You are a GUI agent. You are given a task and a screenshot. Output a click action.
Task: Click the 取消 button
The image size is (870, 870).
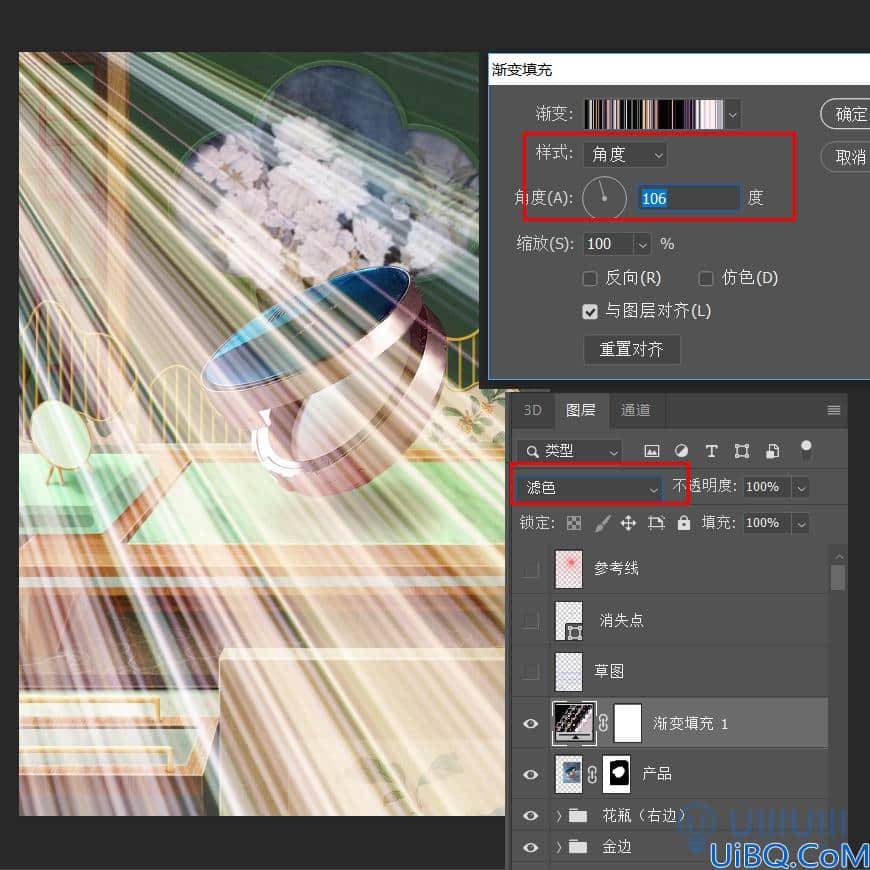point(847,157)
